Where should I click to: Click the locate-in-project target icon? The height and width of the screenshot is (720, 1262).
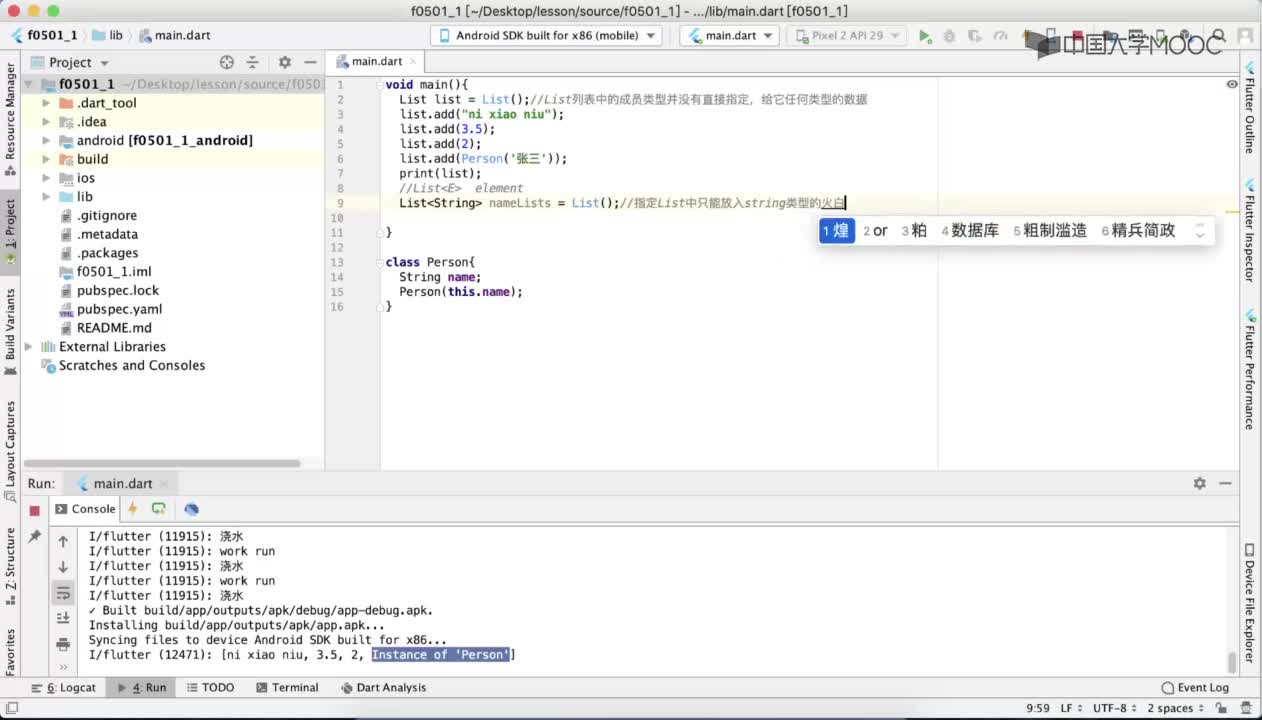coord(227,62)
